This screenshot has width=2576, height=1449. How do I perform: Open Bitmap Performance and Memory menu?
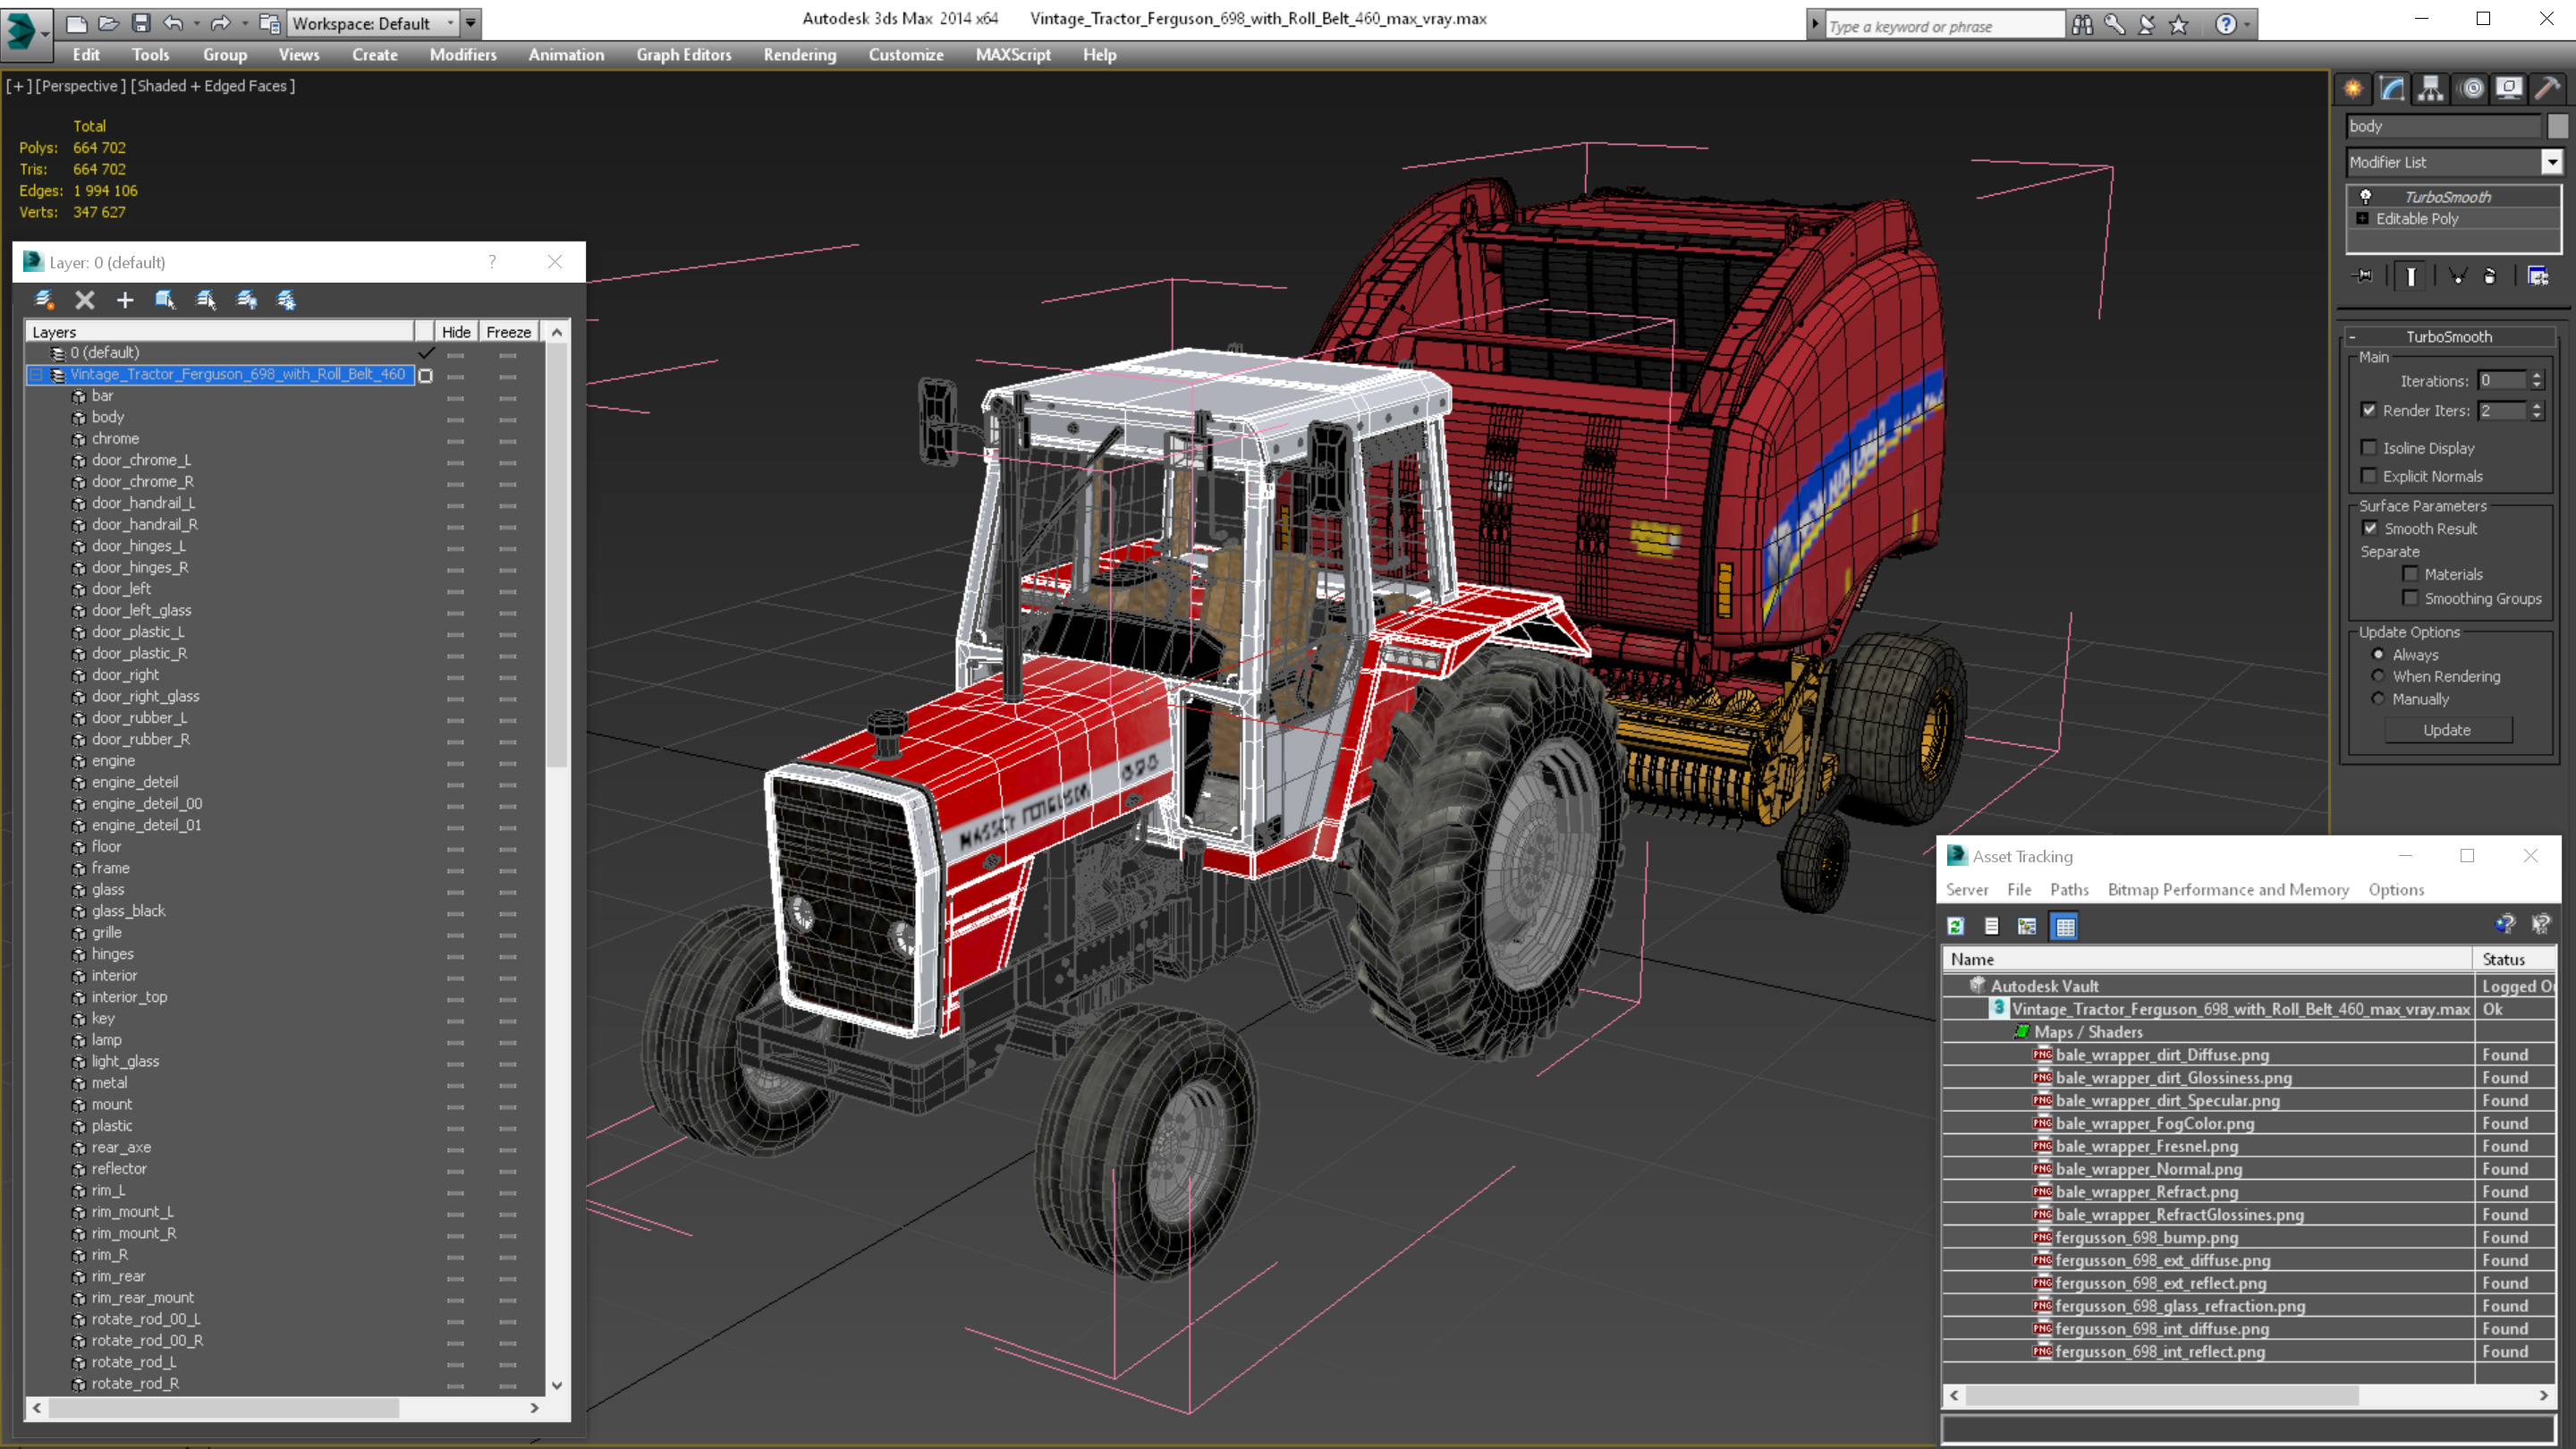click(2228, 889)
